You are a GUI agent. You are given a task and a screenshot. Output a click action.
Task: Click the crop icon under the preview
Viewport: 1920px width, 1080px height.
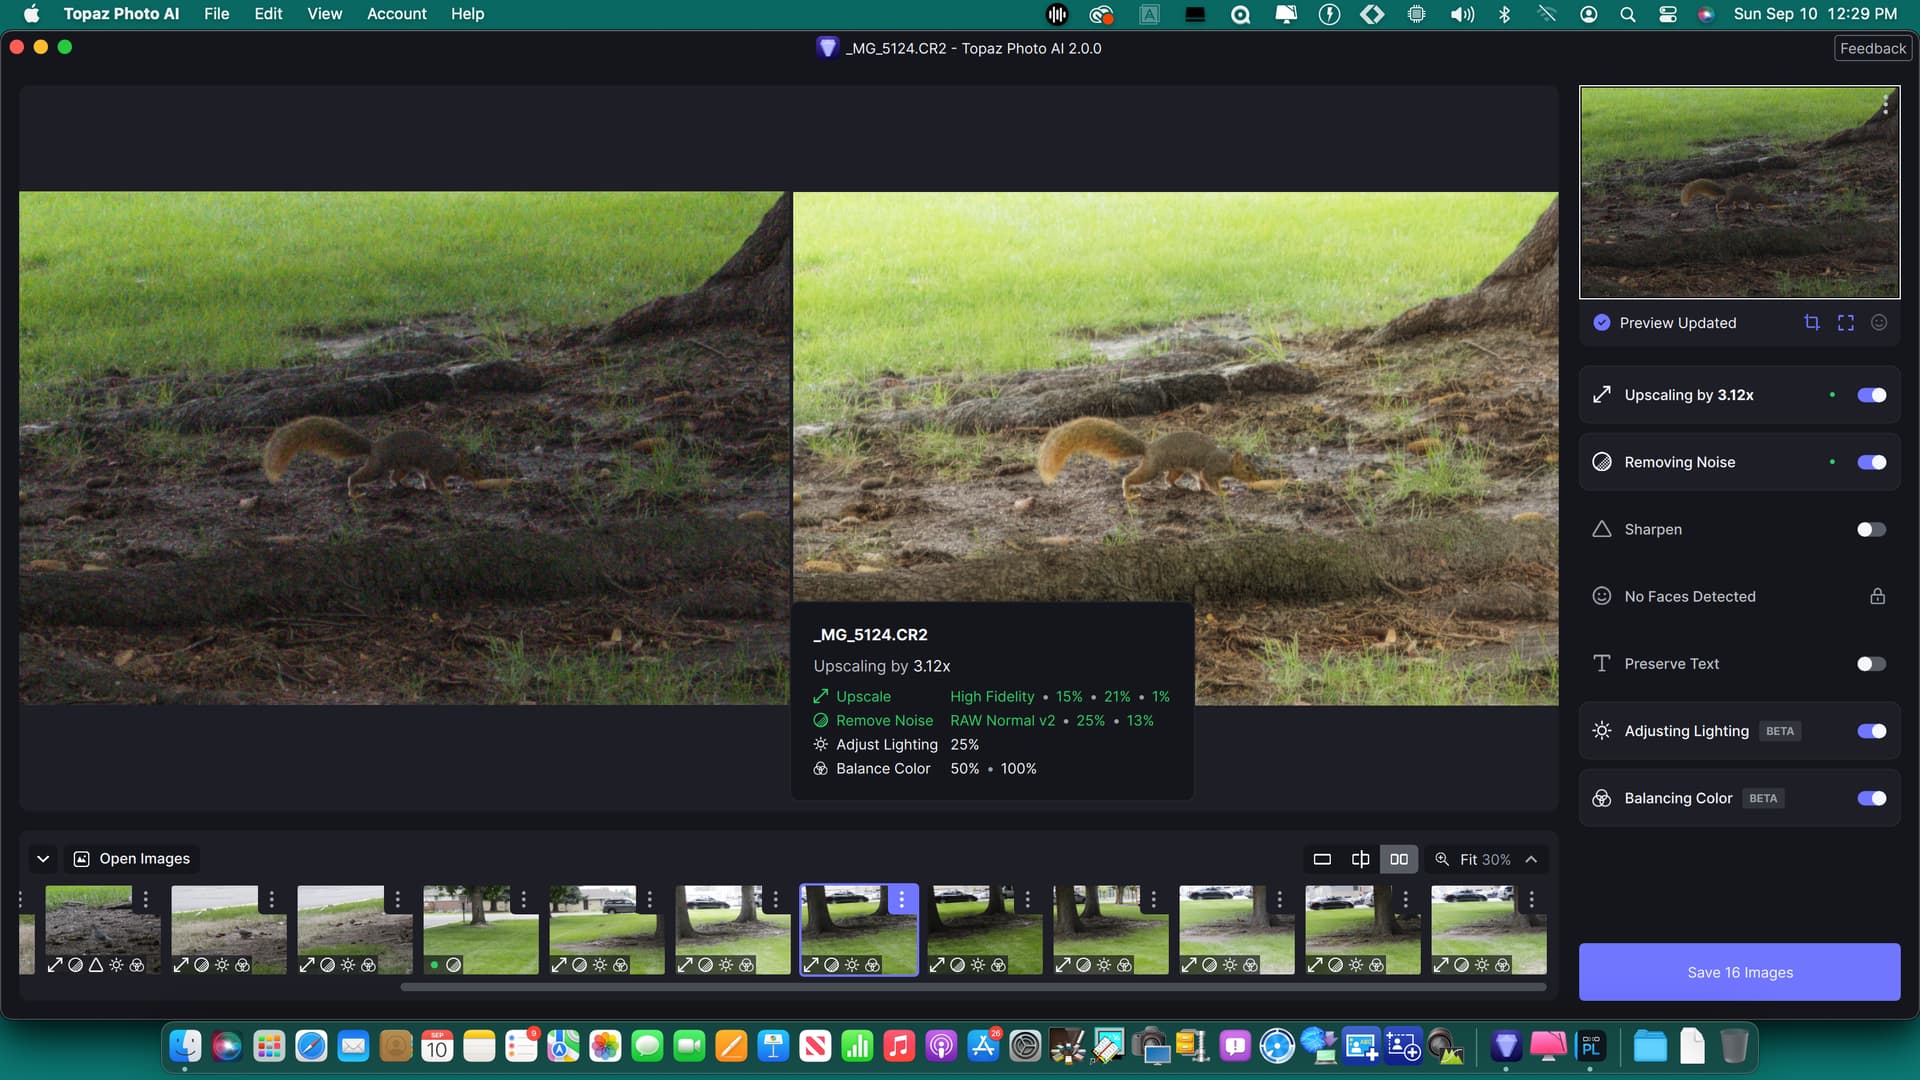pyautogui.click(x=1811, y=322)
